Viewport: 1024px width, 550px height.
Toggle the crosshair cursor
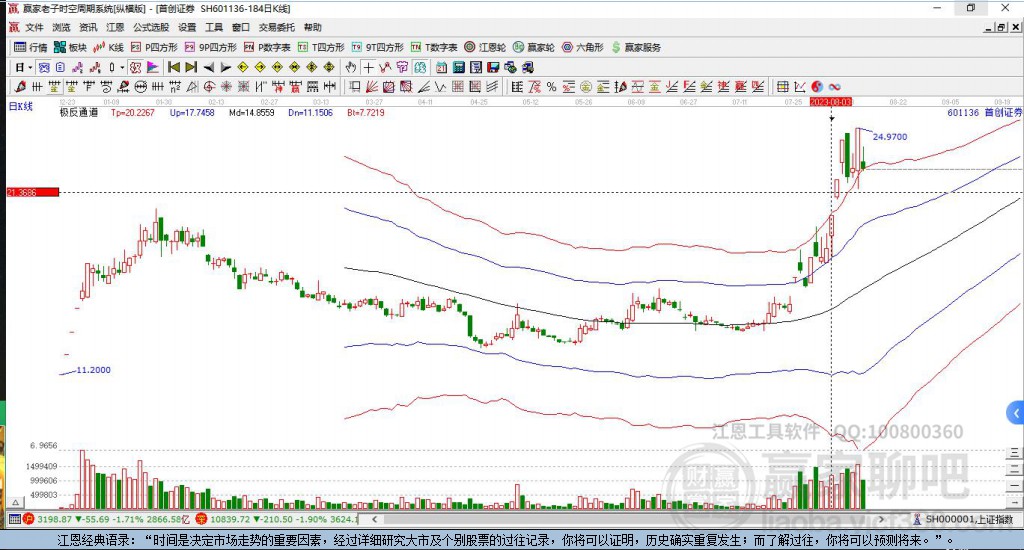point(368,67)
